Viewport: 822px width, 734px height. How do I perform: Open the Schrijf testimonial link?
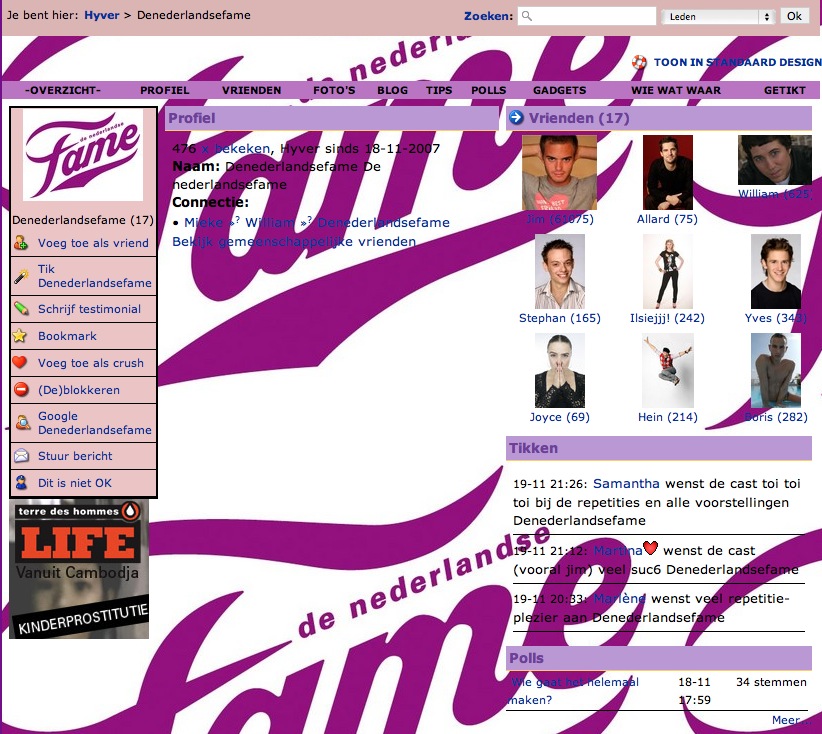pyautogui.click(x=89, y=309)
